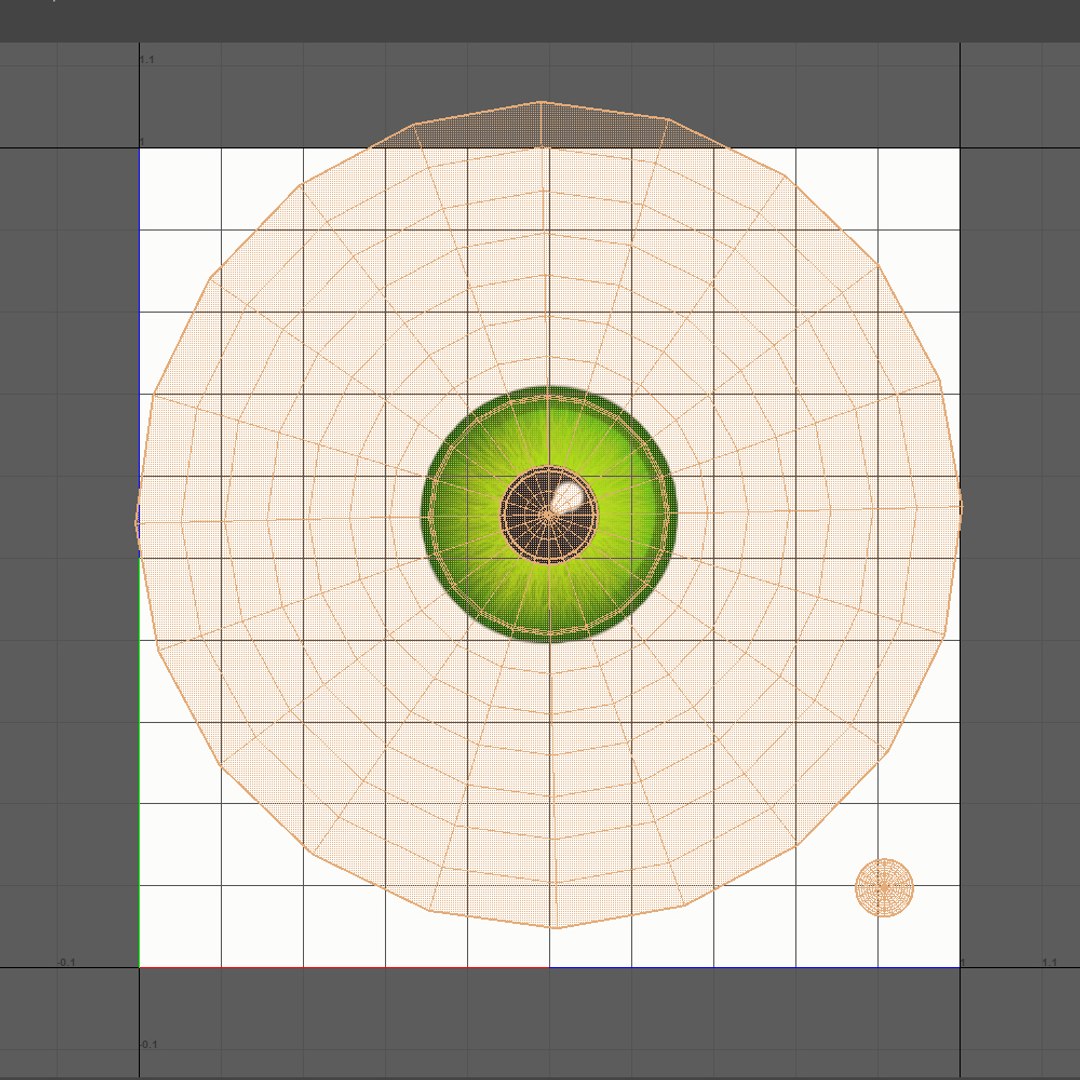Image resolution: width=1080 pixels, height=1080 pixels.
Task: Click the "-0.1" label on the vertical axis
Action: point(149,1044)
